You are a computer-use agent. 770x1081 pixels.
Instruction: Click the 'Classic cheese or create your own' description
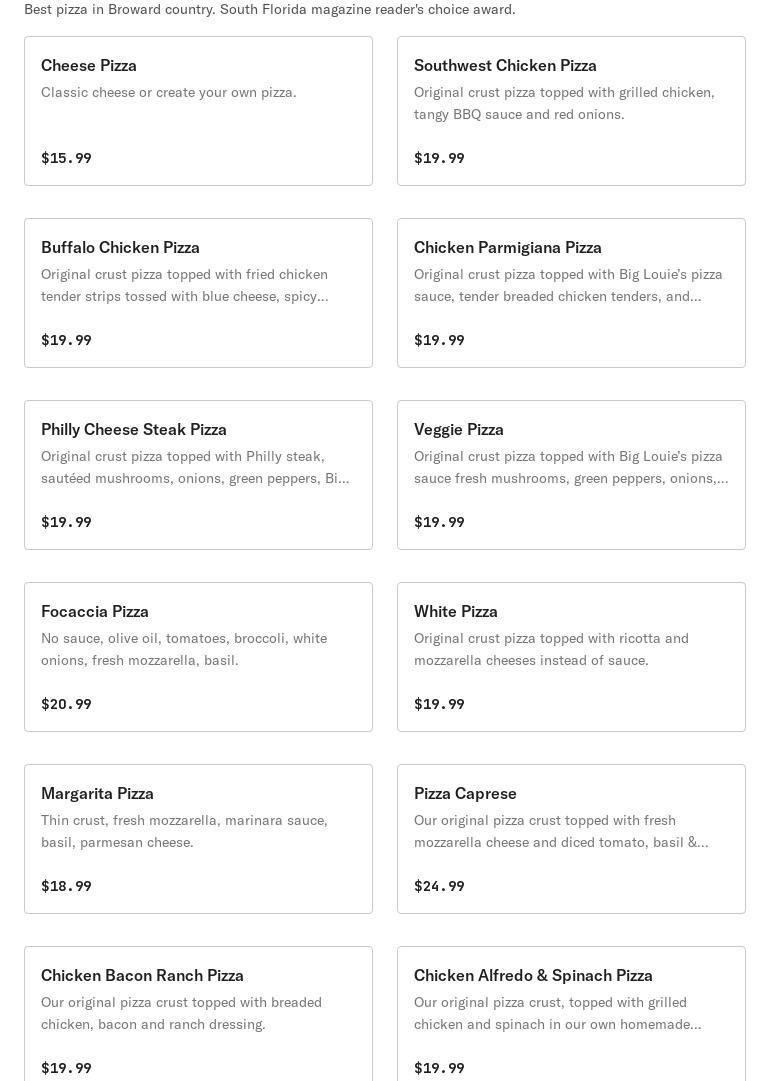point(169,92)
